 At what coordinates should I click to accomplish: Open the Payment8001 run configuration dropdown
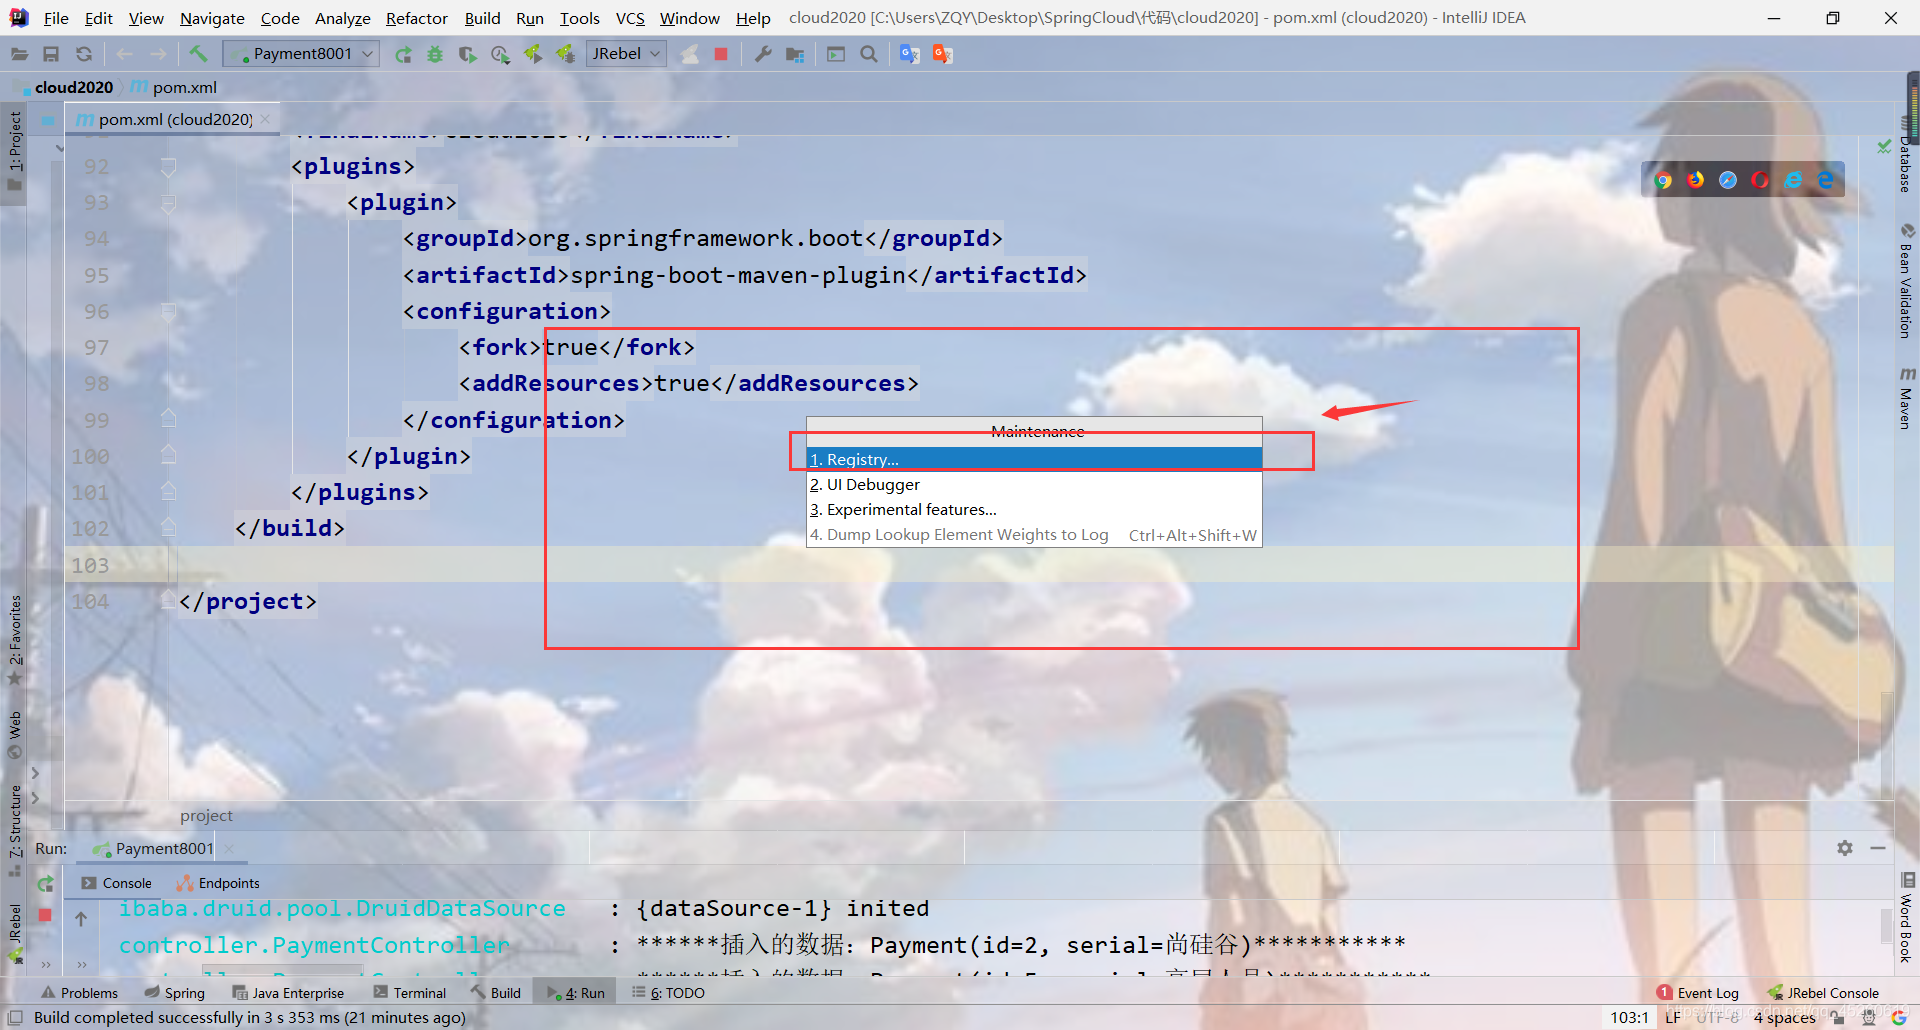click(301, 54)
